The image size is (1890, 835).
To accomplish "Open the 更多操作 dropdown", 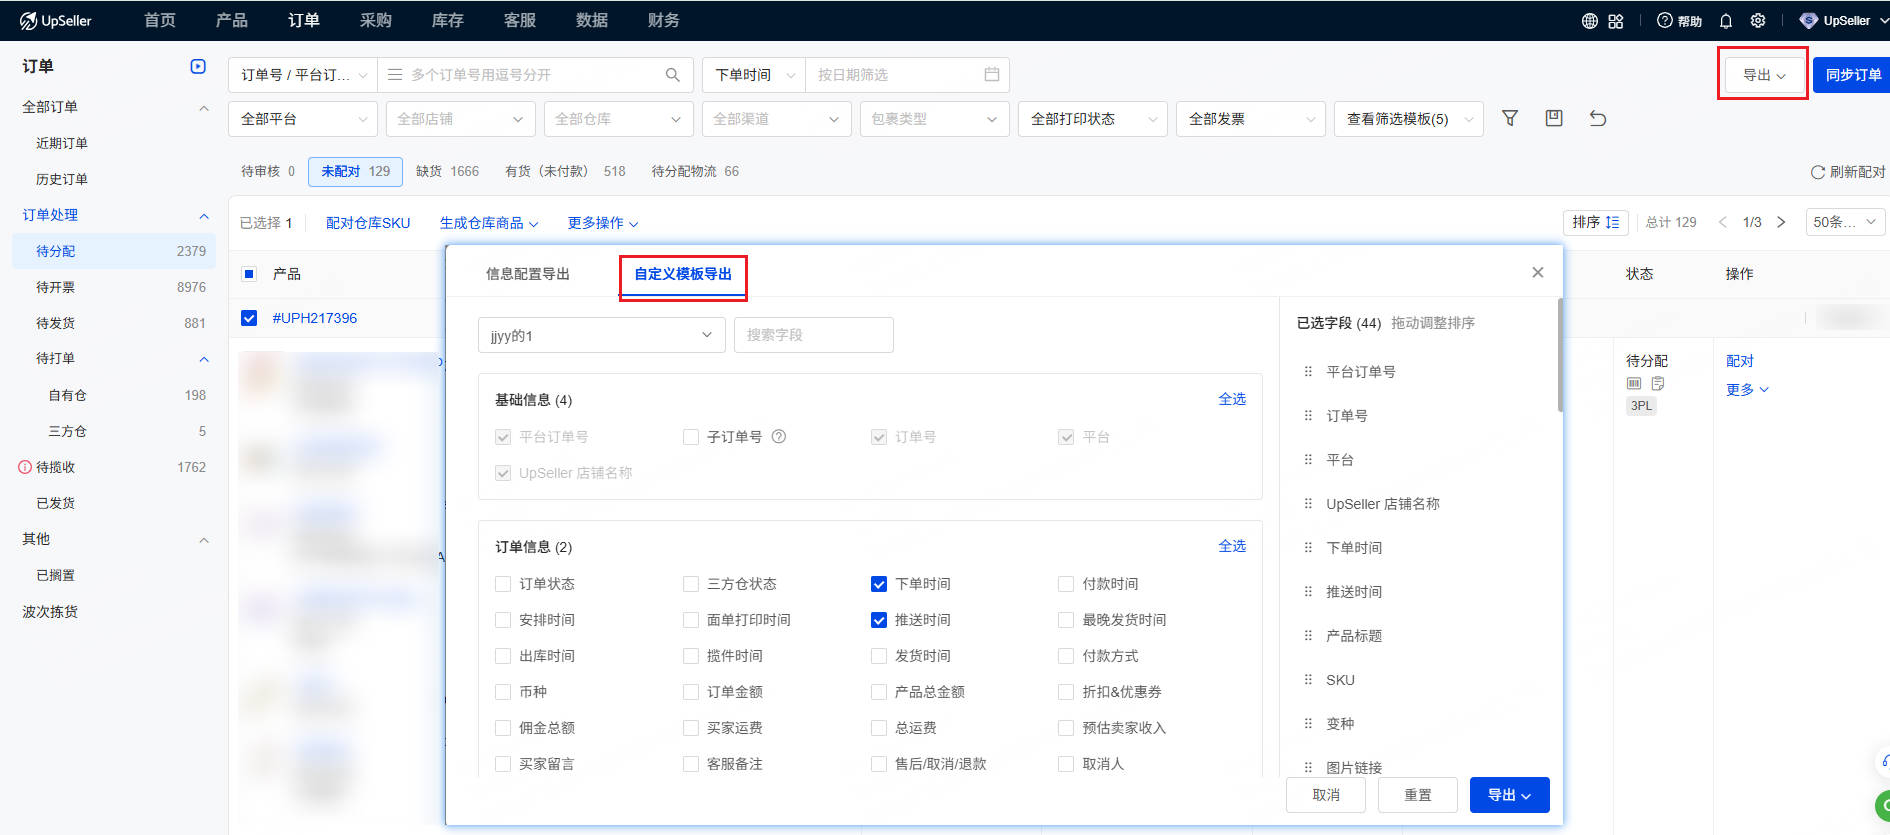I will pos(602,223).
